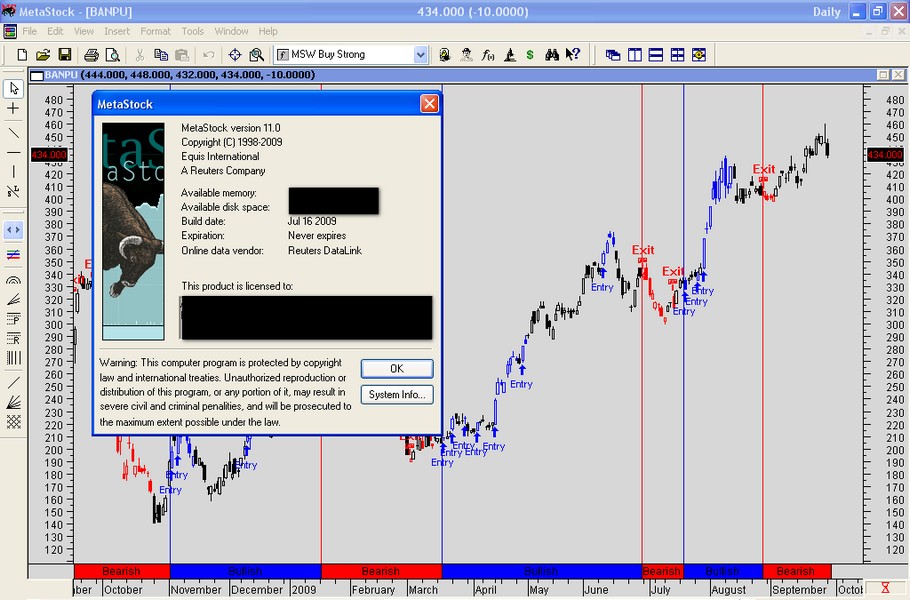The height and width of the screenshot is (600, 910).
Task: Tile windows in stacked rows icon
Action: pos(656,55)
